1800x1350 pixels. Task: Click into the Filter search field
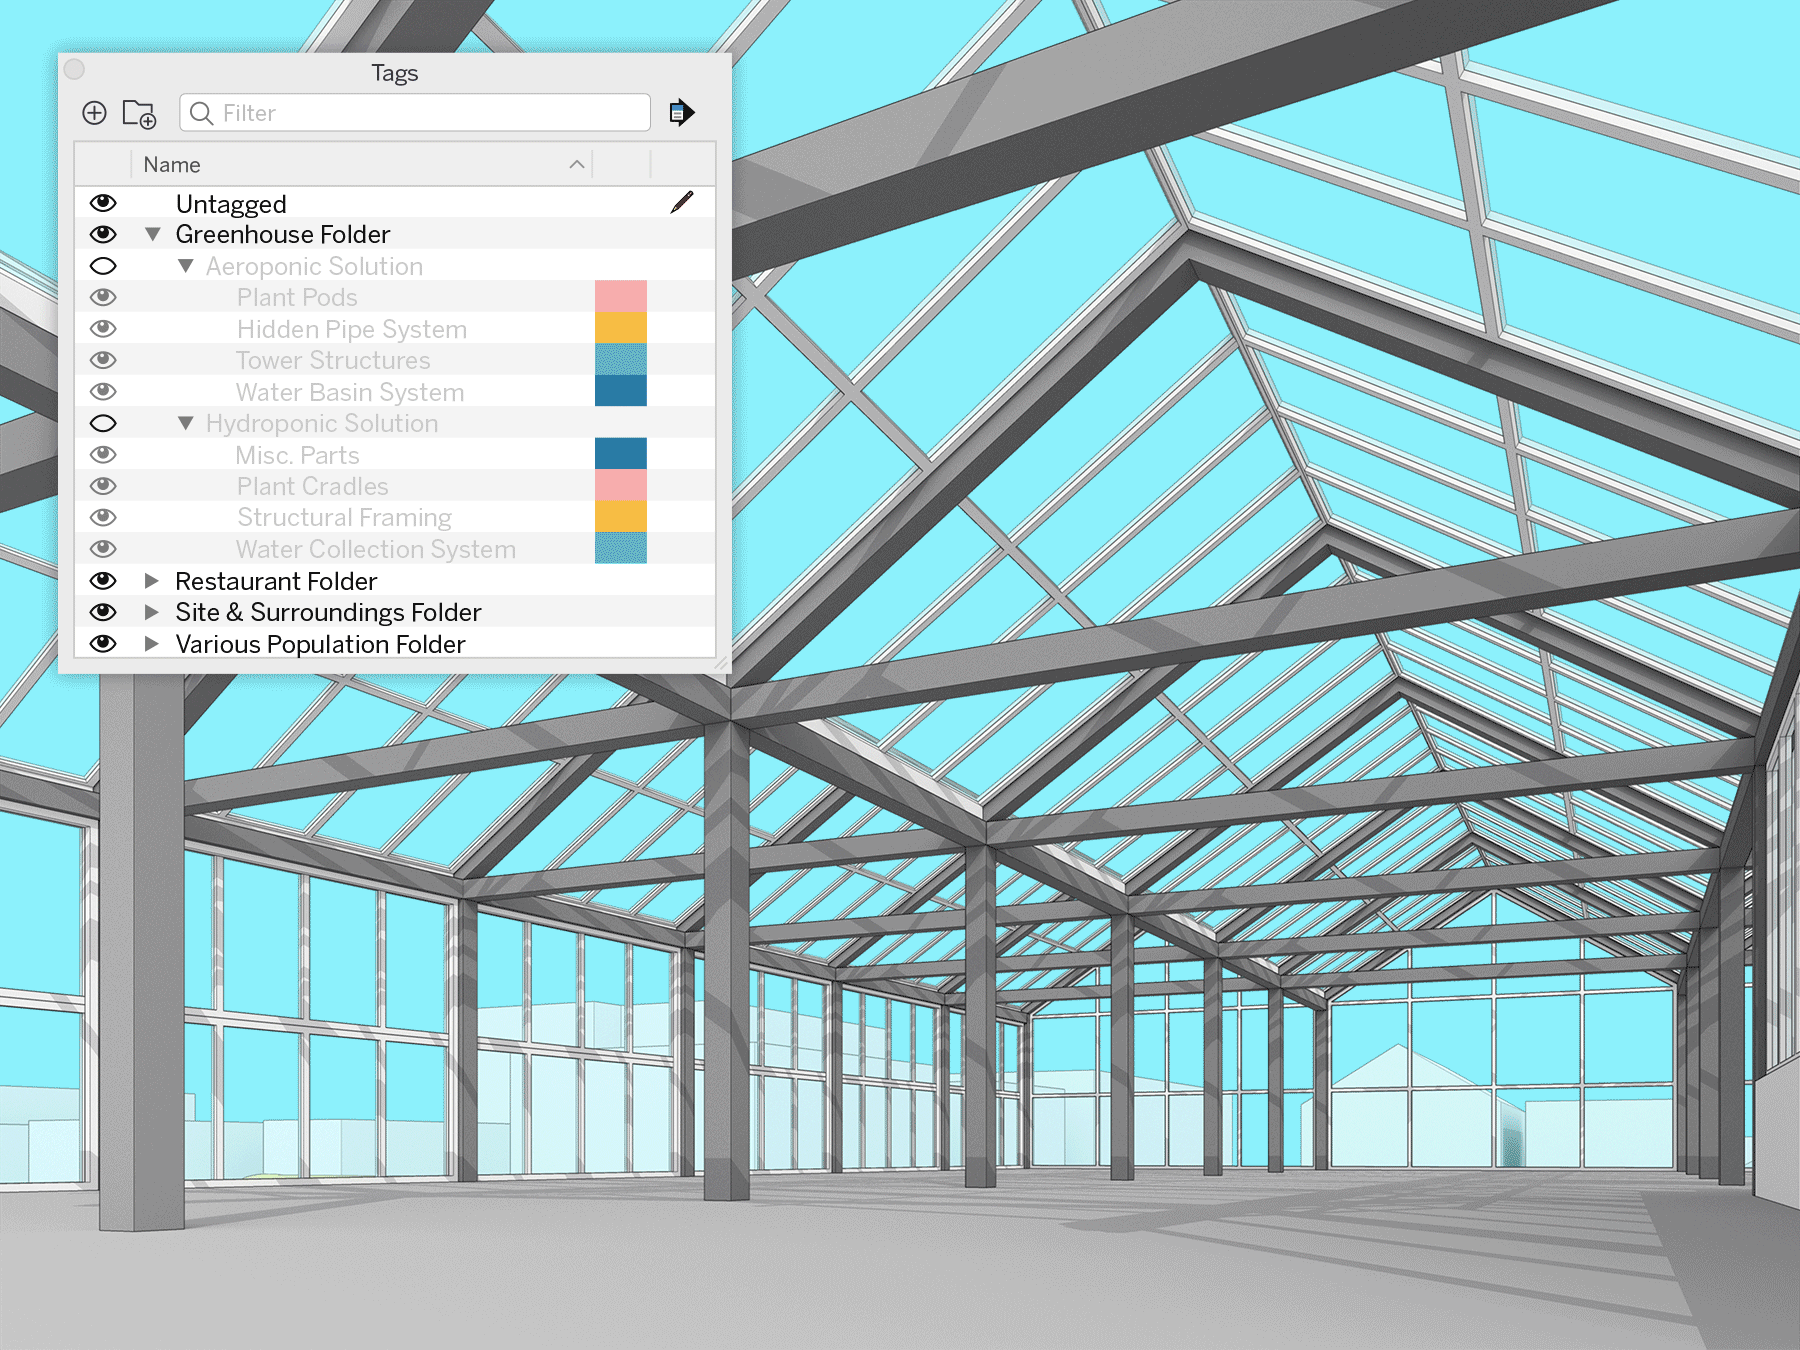click(x=430, y=113)
